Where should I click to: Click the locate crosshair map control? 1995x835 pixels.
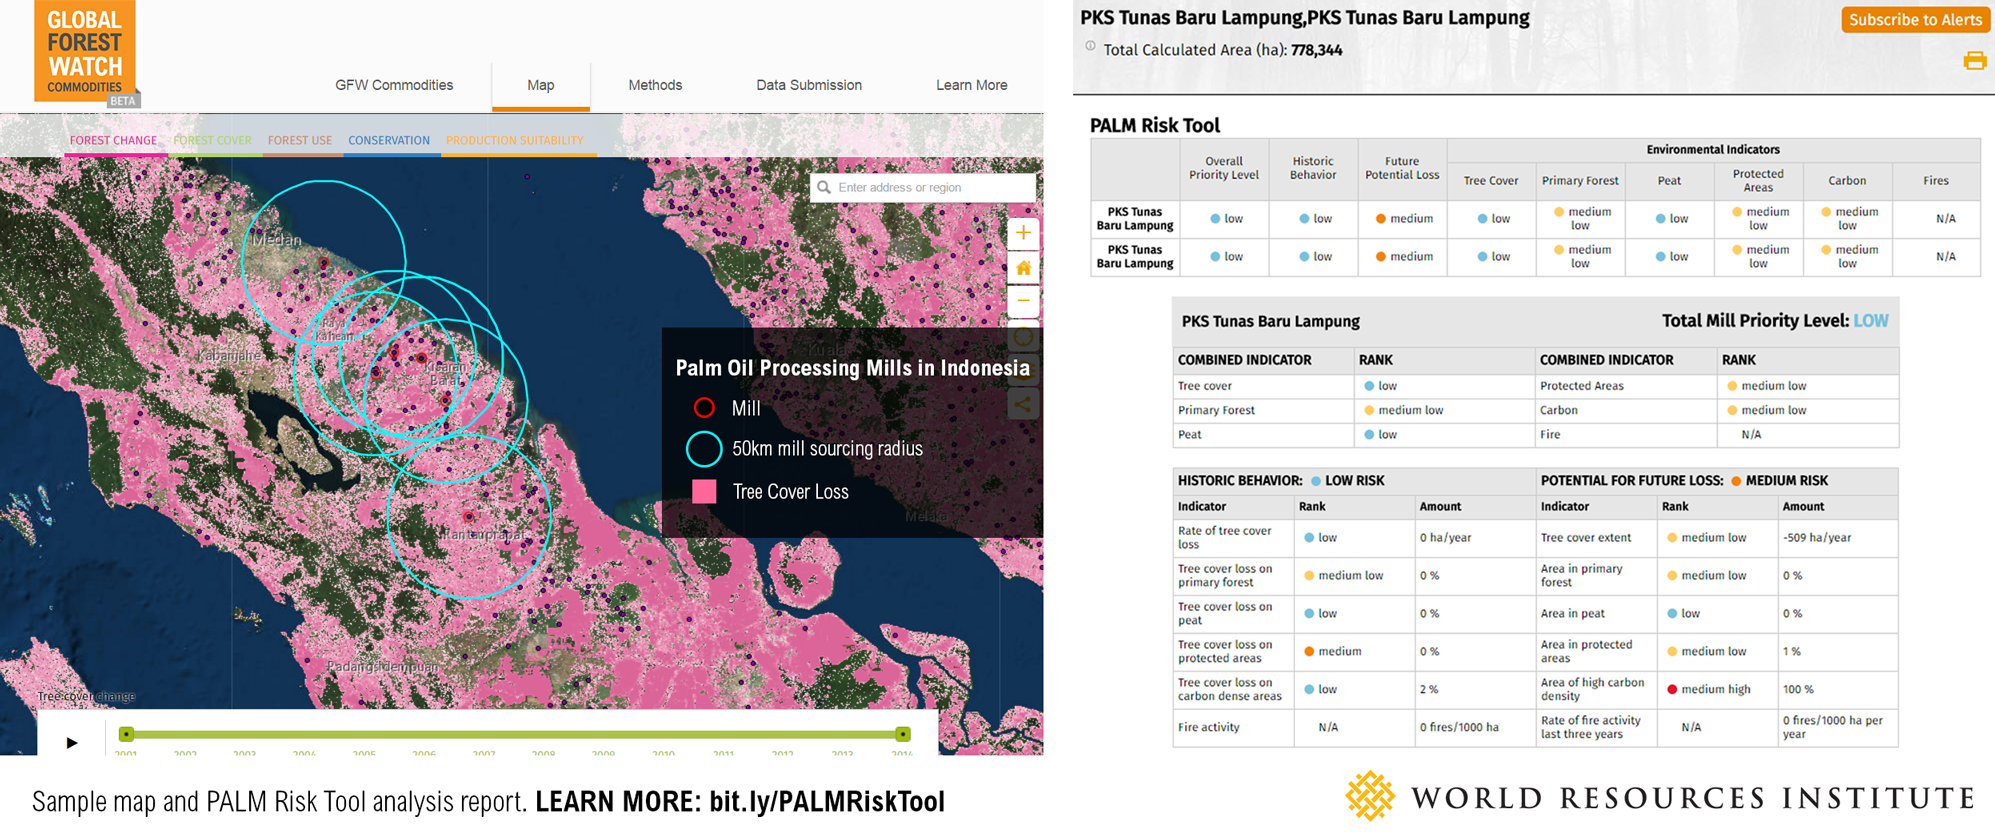pyautogui.click(x=1023, y=337)
